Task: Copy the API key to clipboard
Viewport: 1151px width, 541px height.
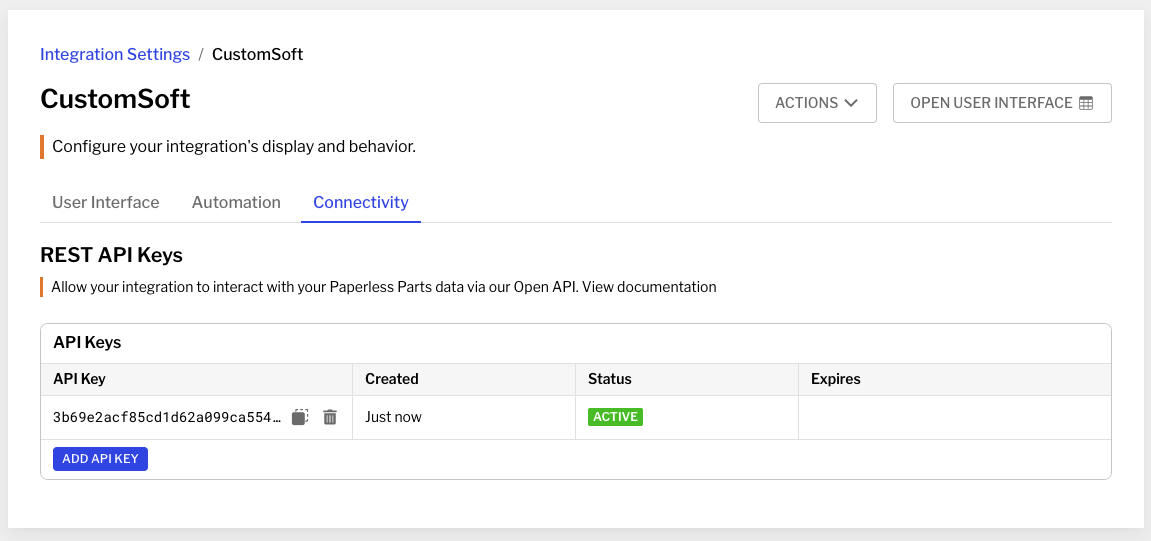Action: [299, 417]
